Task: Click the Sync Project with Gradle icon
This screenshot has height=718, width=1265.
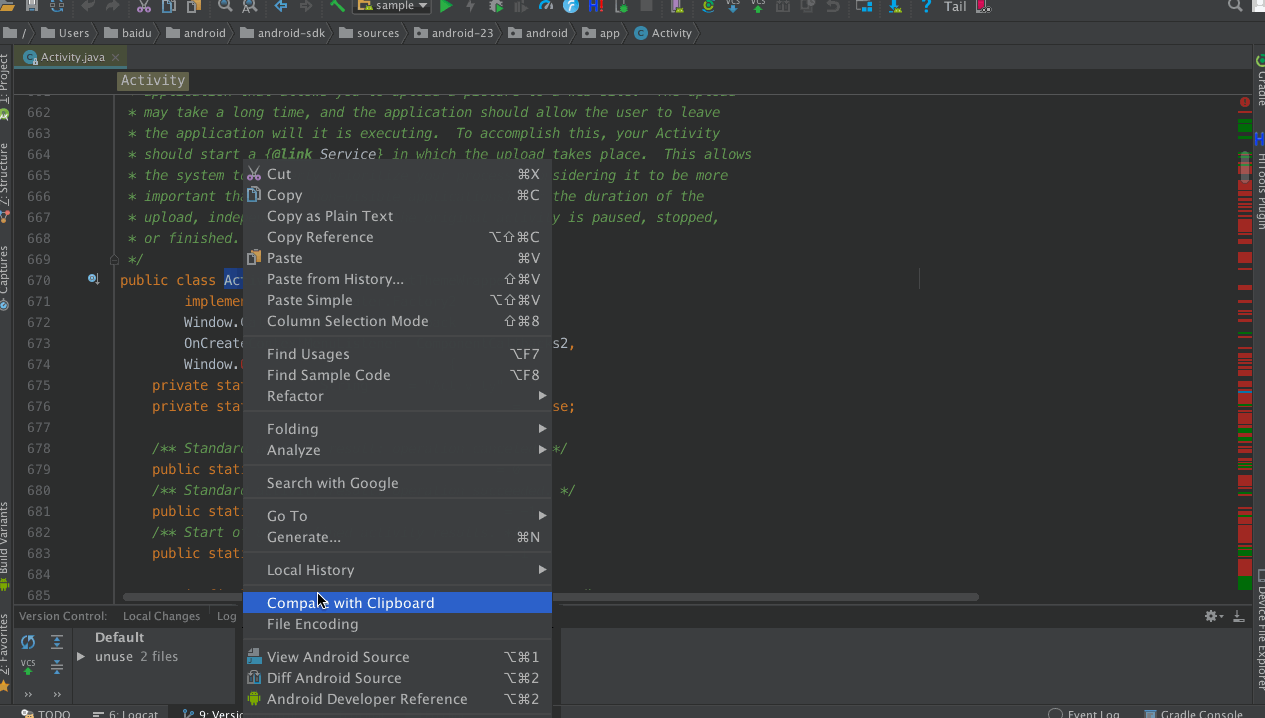Action: click(709, 6)
